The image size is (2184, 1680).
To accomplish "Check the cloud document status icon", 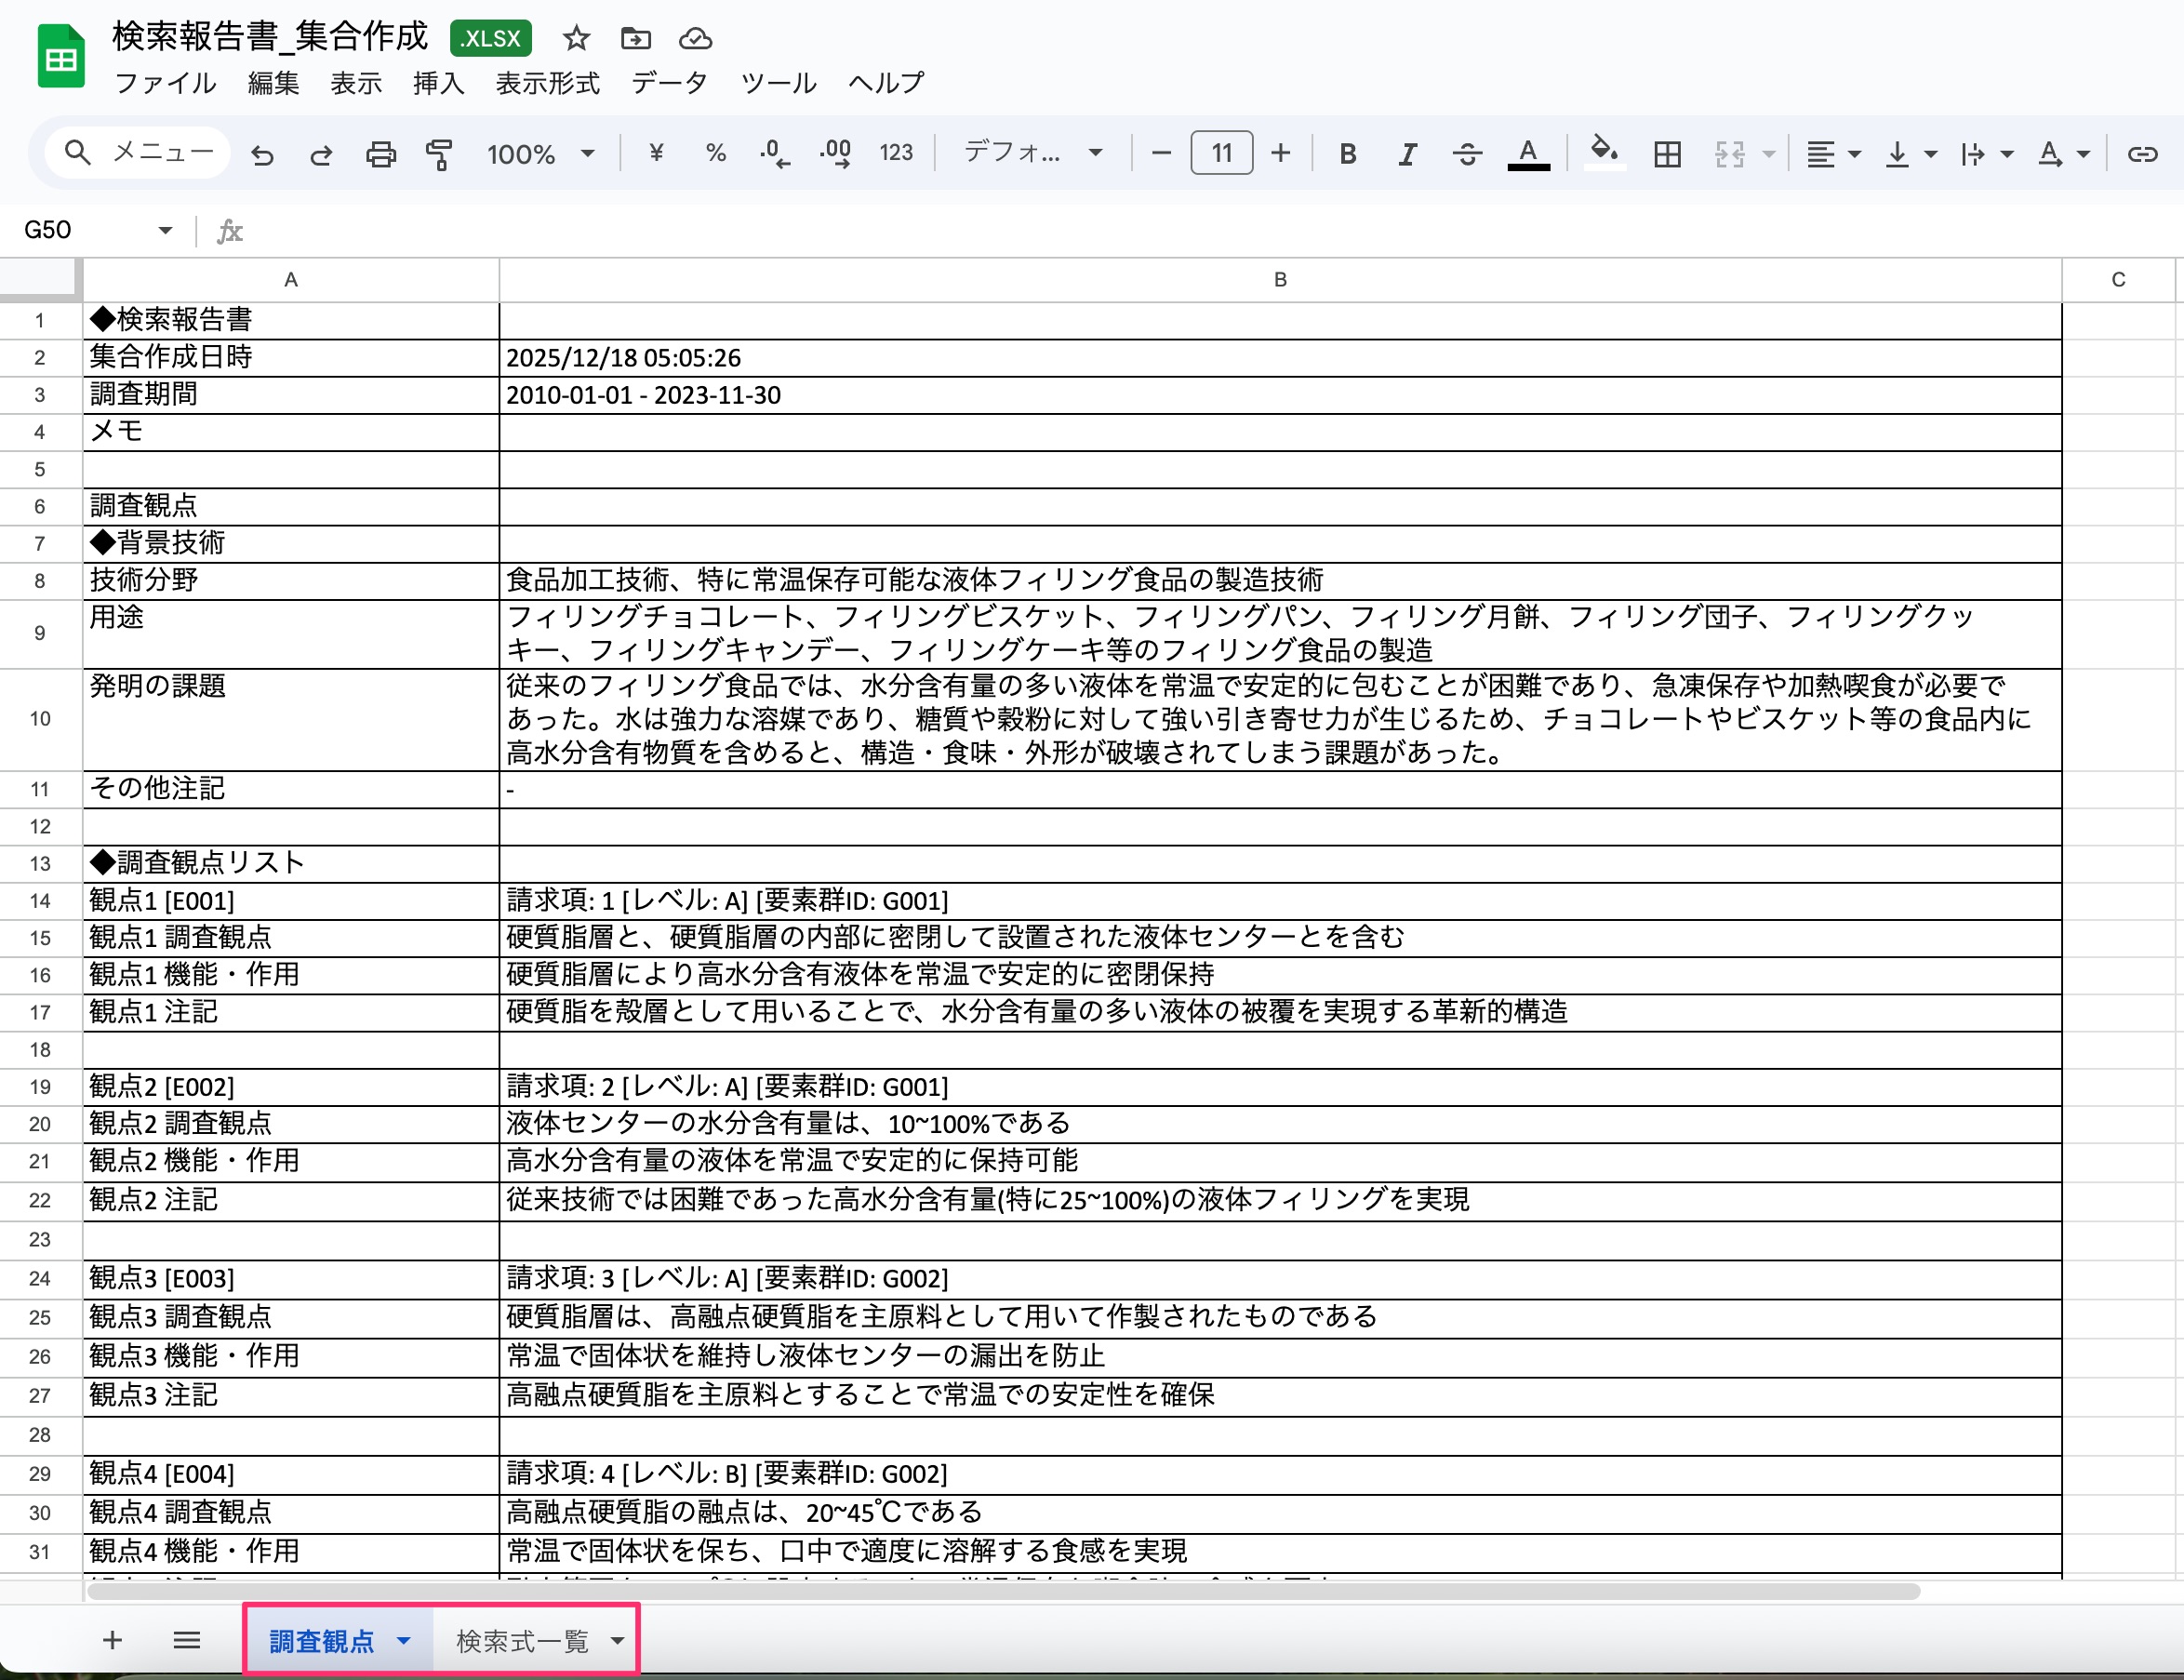I will pos(696,39).
